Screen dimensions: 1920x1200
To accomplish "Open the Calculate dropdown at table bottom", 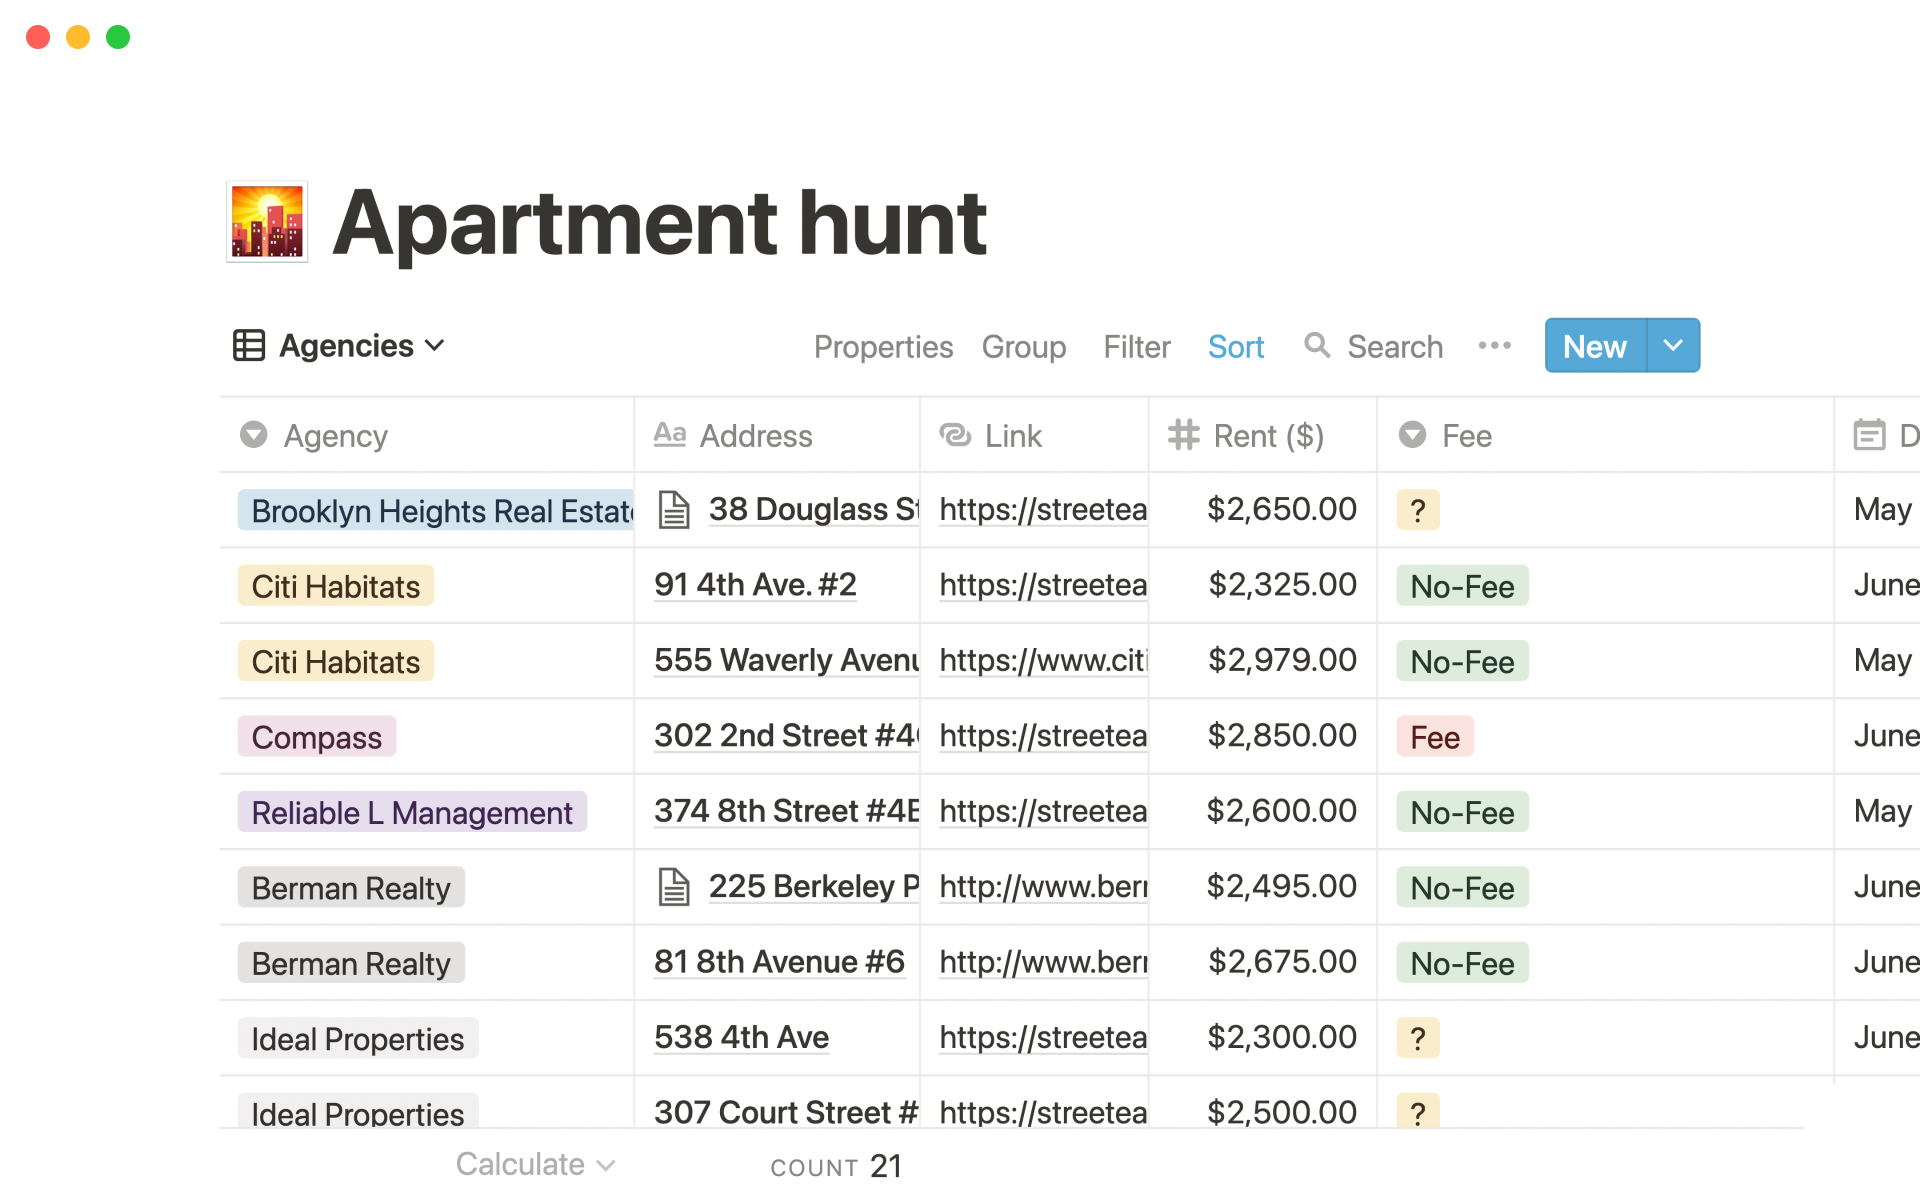I will point(535,1165).
